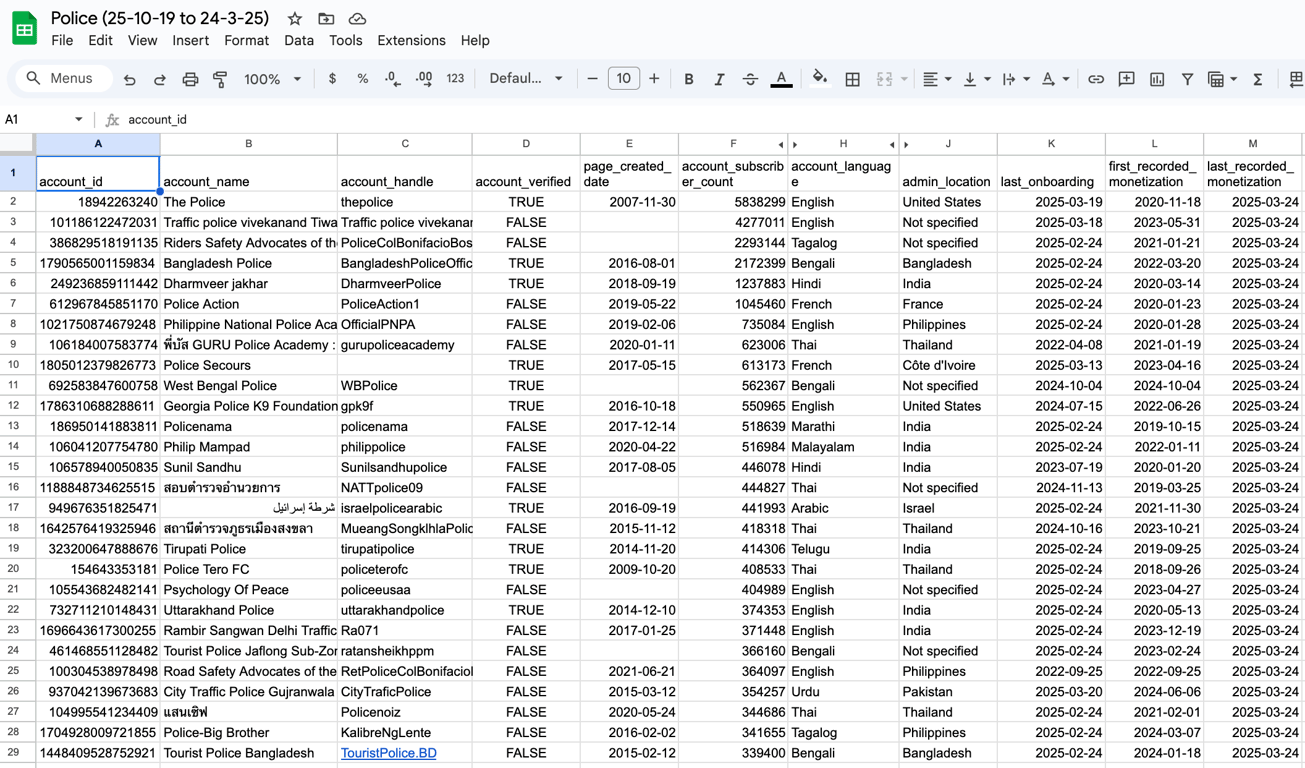Open the TouristPolice.BD link
This screenshot has width=1305, height=768.
(x=388, y=753)
